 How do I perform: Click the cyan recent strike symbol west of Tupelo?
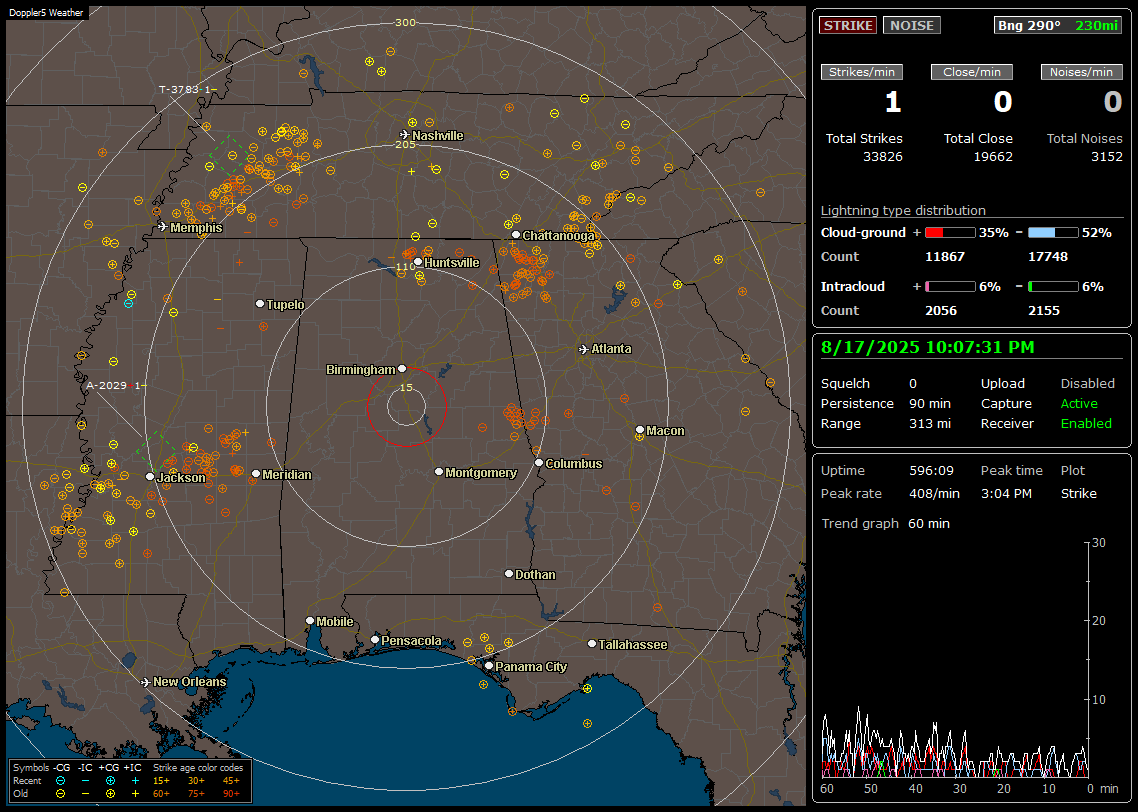(x=128, y=303)
